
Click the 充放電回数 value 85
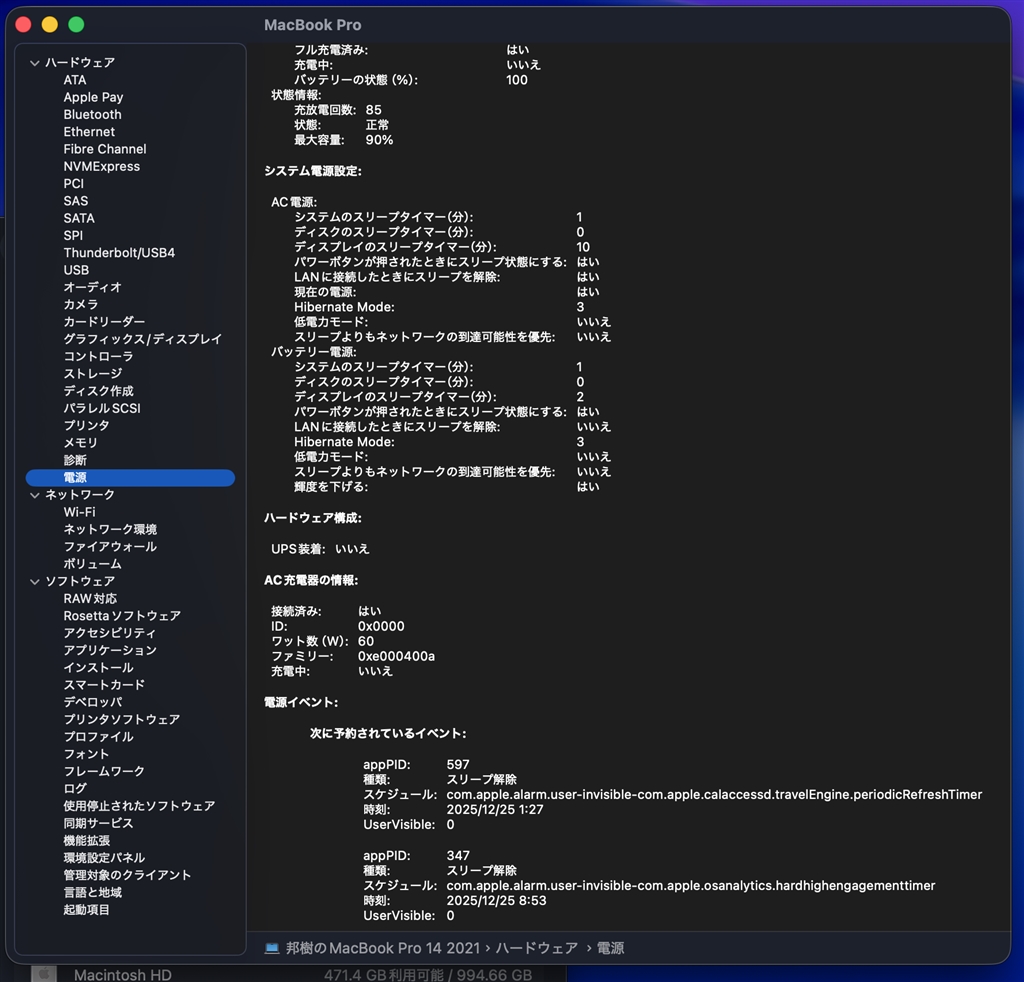click(x=374, y=110)
